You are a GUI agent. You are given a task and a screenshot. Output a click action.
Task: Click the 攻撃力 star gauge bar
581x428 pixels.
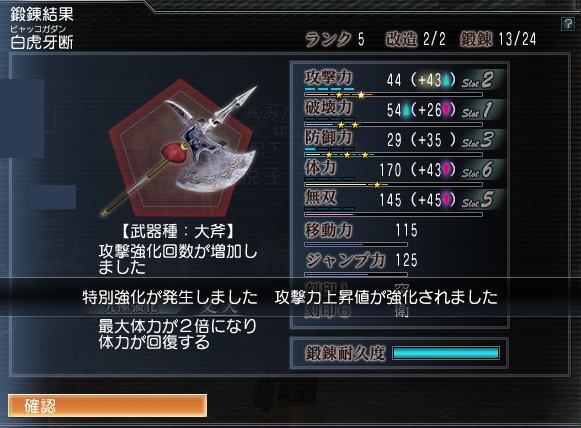394,94
